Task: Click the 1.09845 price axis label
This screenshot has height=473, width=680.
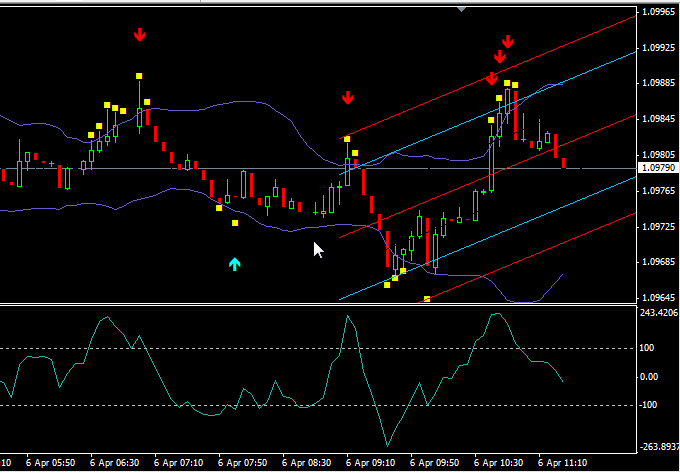Action: [x=660, y=119]
